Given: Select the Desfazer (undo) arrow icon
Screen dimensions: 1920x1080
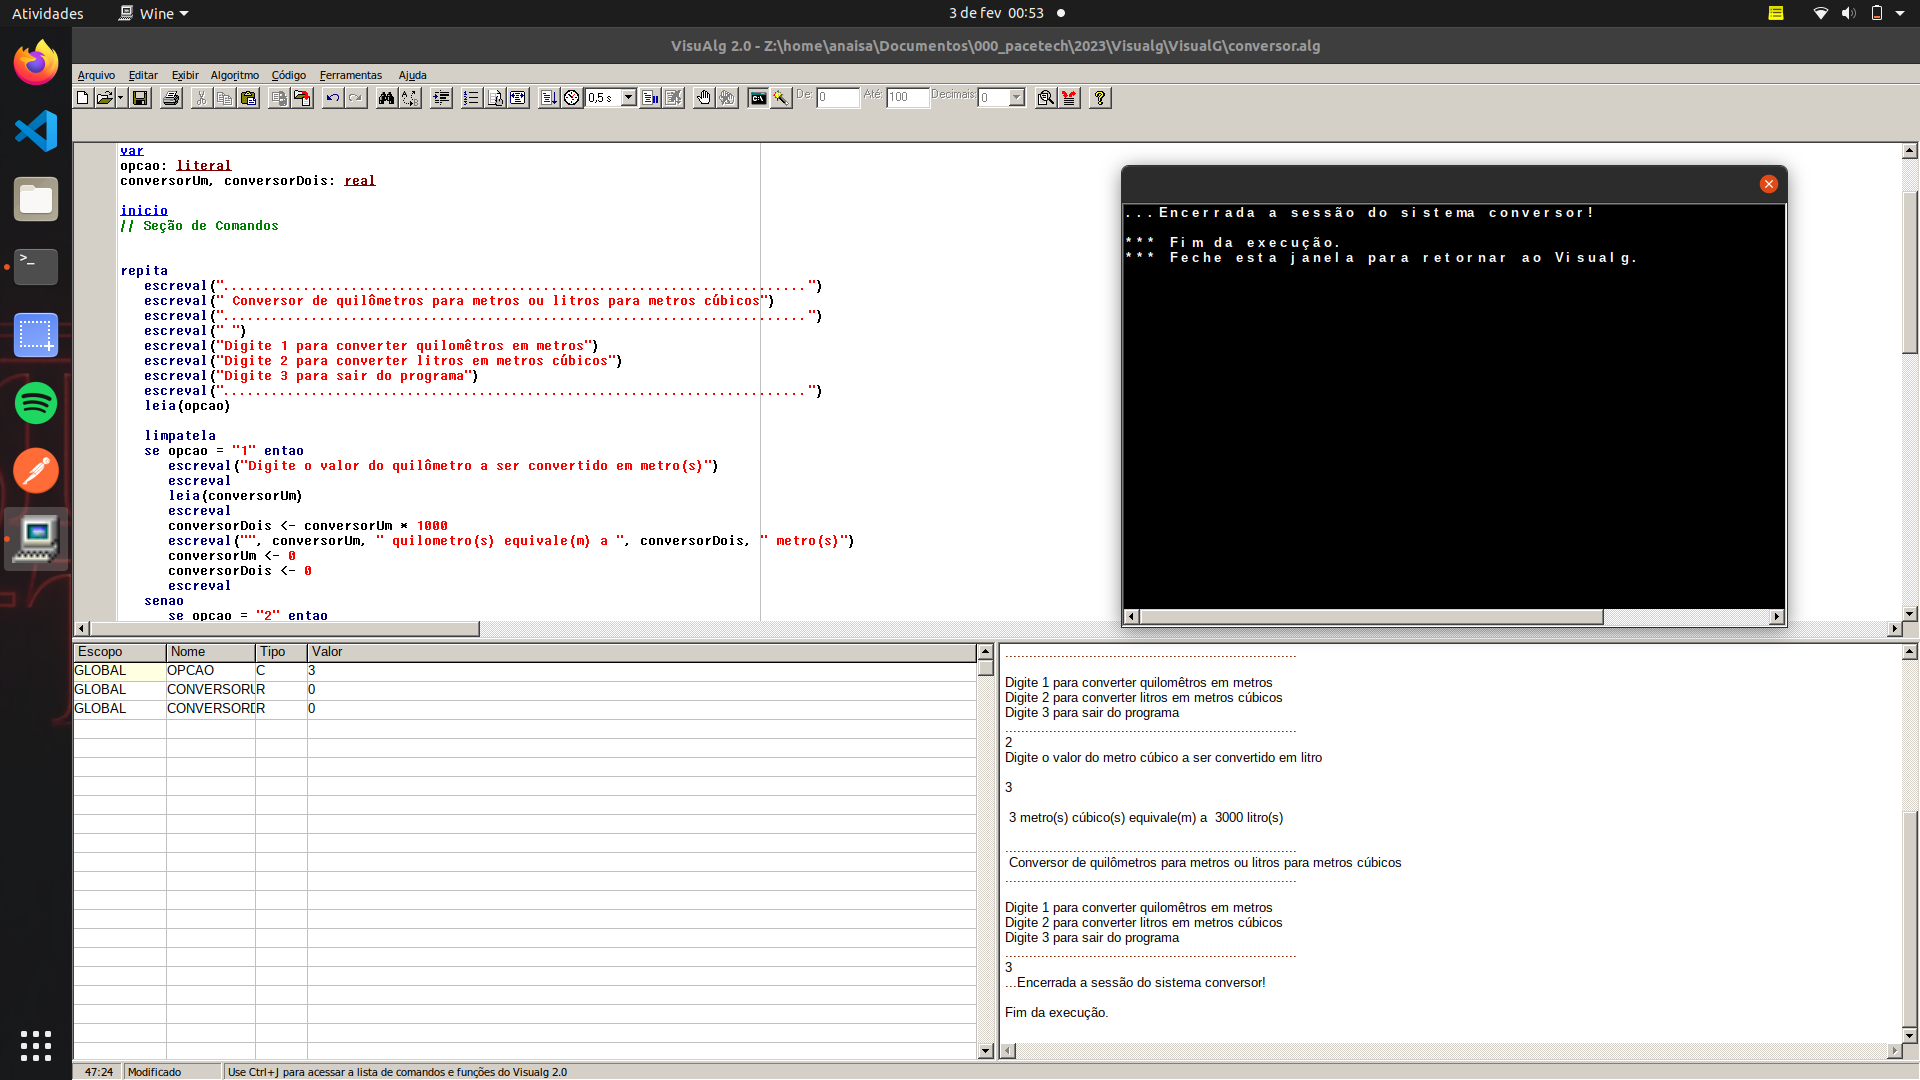Looking at the screenshot, I should point(331,97).
